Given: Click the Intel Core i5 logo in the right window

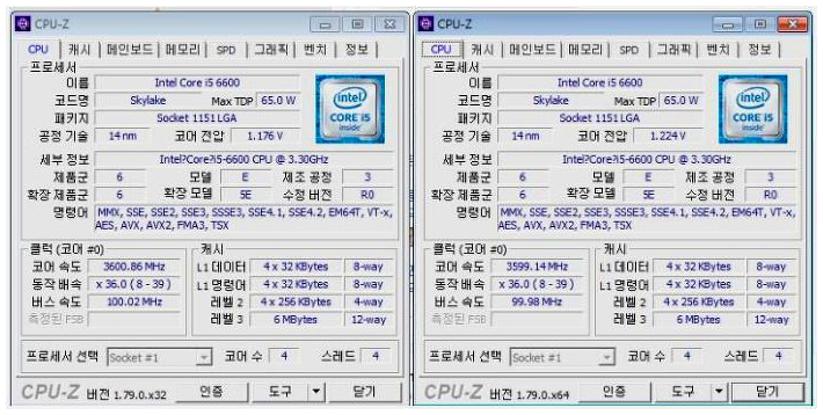Looking at the screenshot, I should click(753, 109).
